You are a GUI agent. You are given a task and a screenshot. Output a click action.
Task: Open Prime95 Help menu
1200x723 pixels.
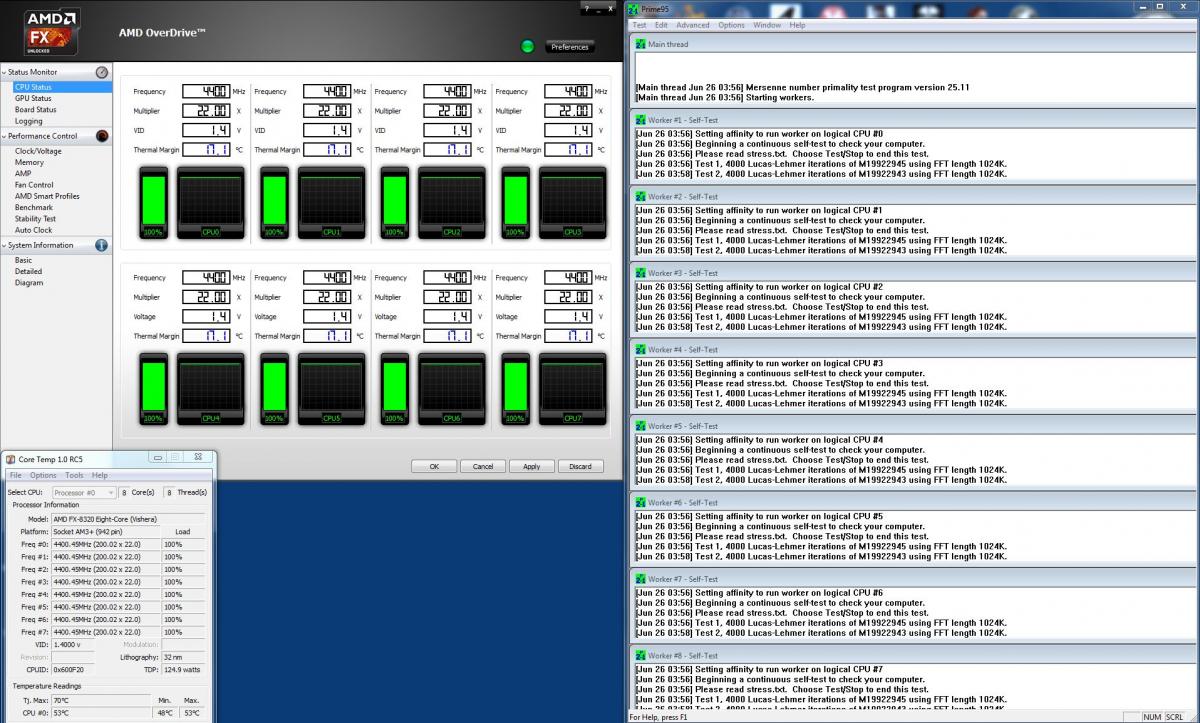pos(797,25)
